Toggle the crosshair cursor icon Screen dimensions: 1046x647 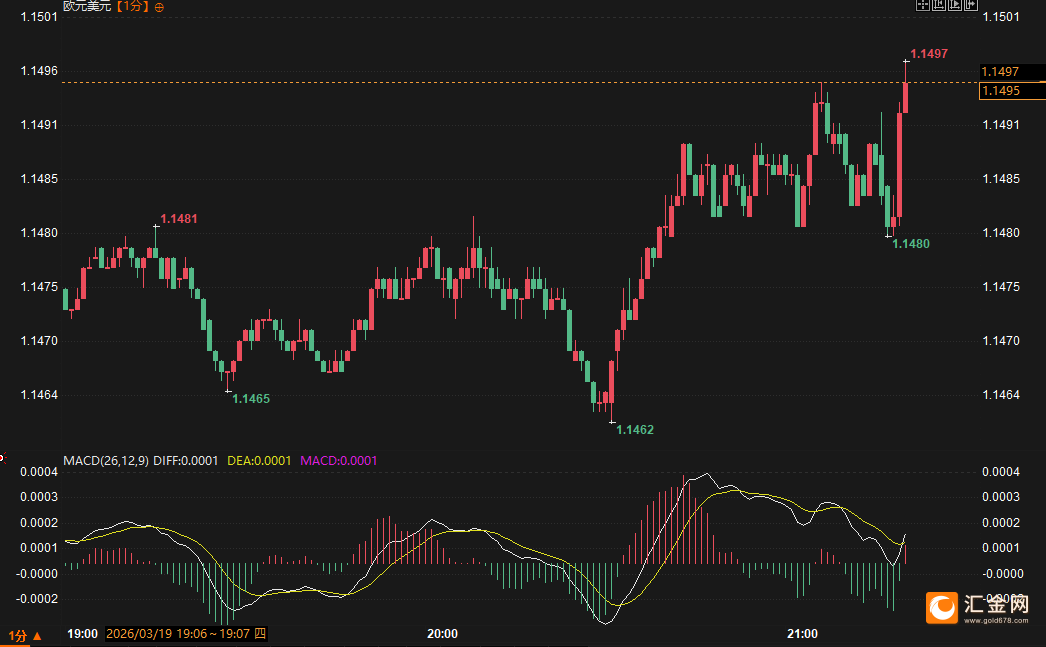923,5
